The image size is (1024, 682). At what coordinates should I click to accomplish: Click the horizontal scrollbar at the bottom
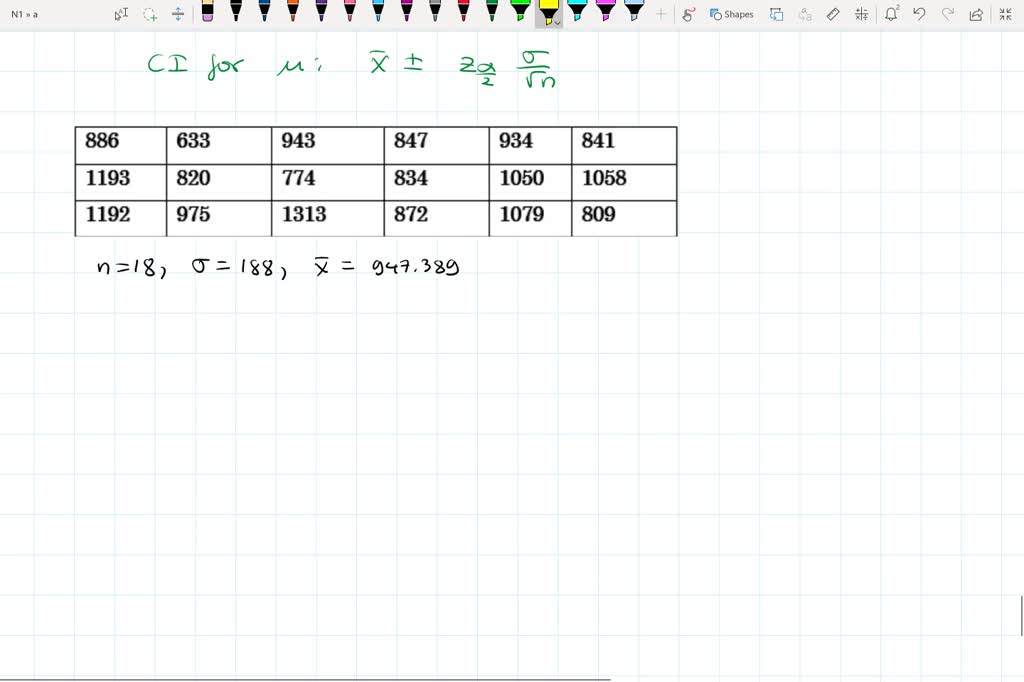point(306,679)
